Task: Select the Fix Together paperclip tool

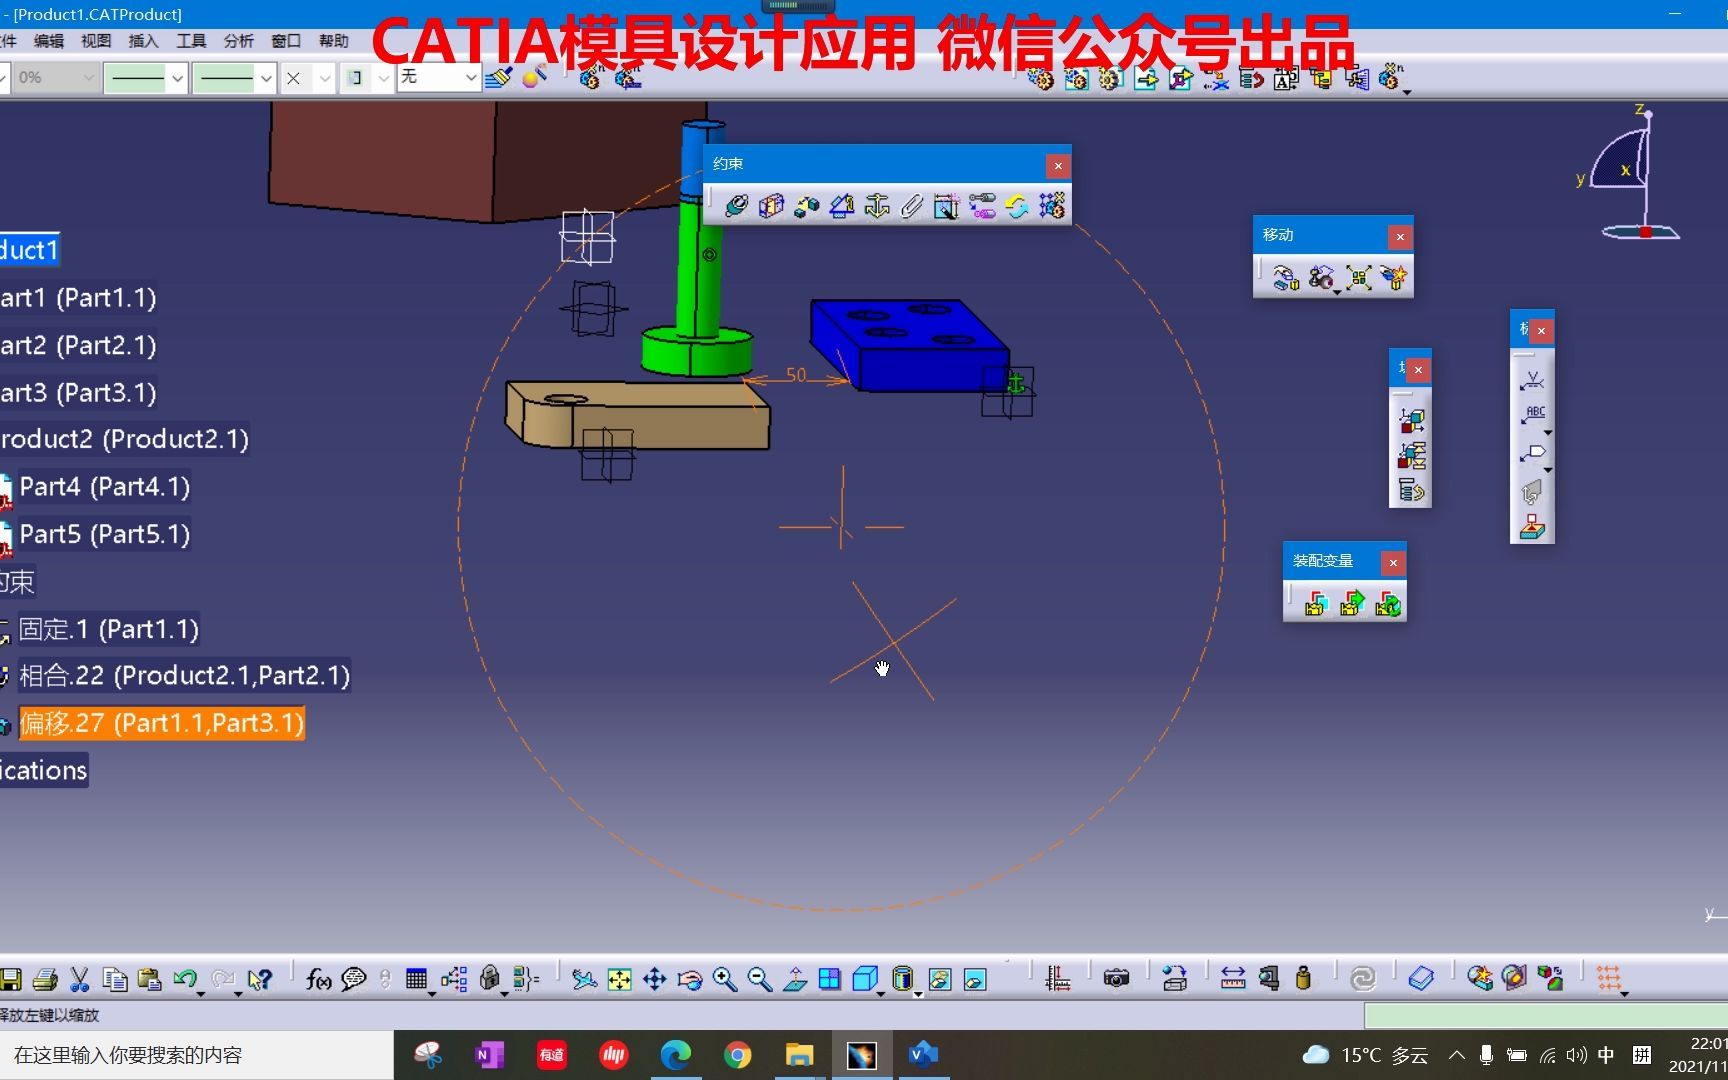Action: click(912, 206)
